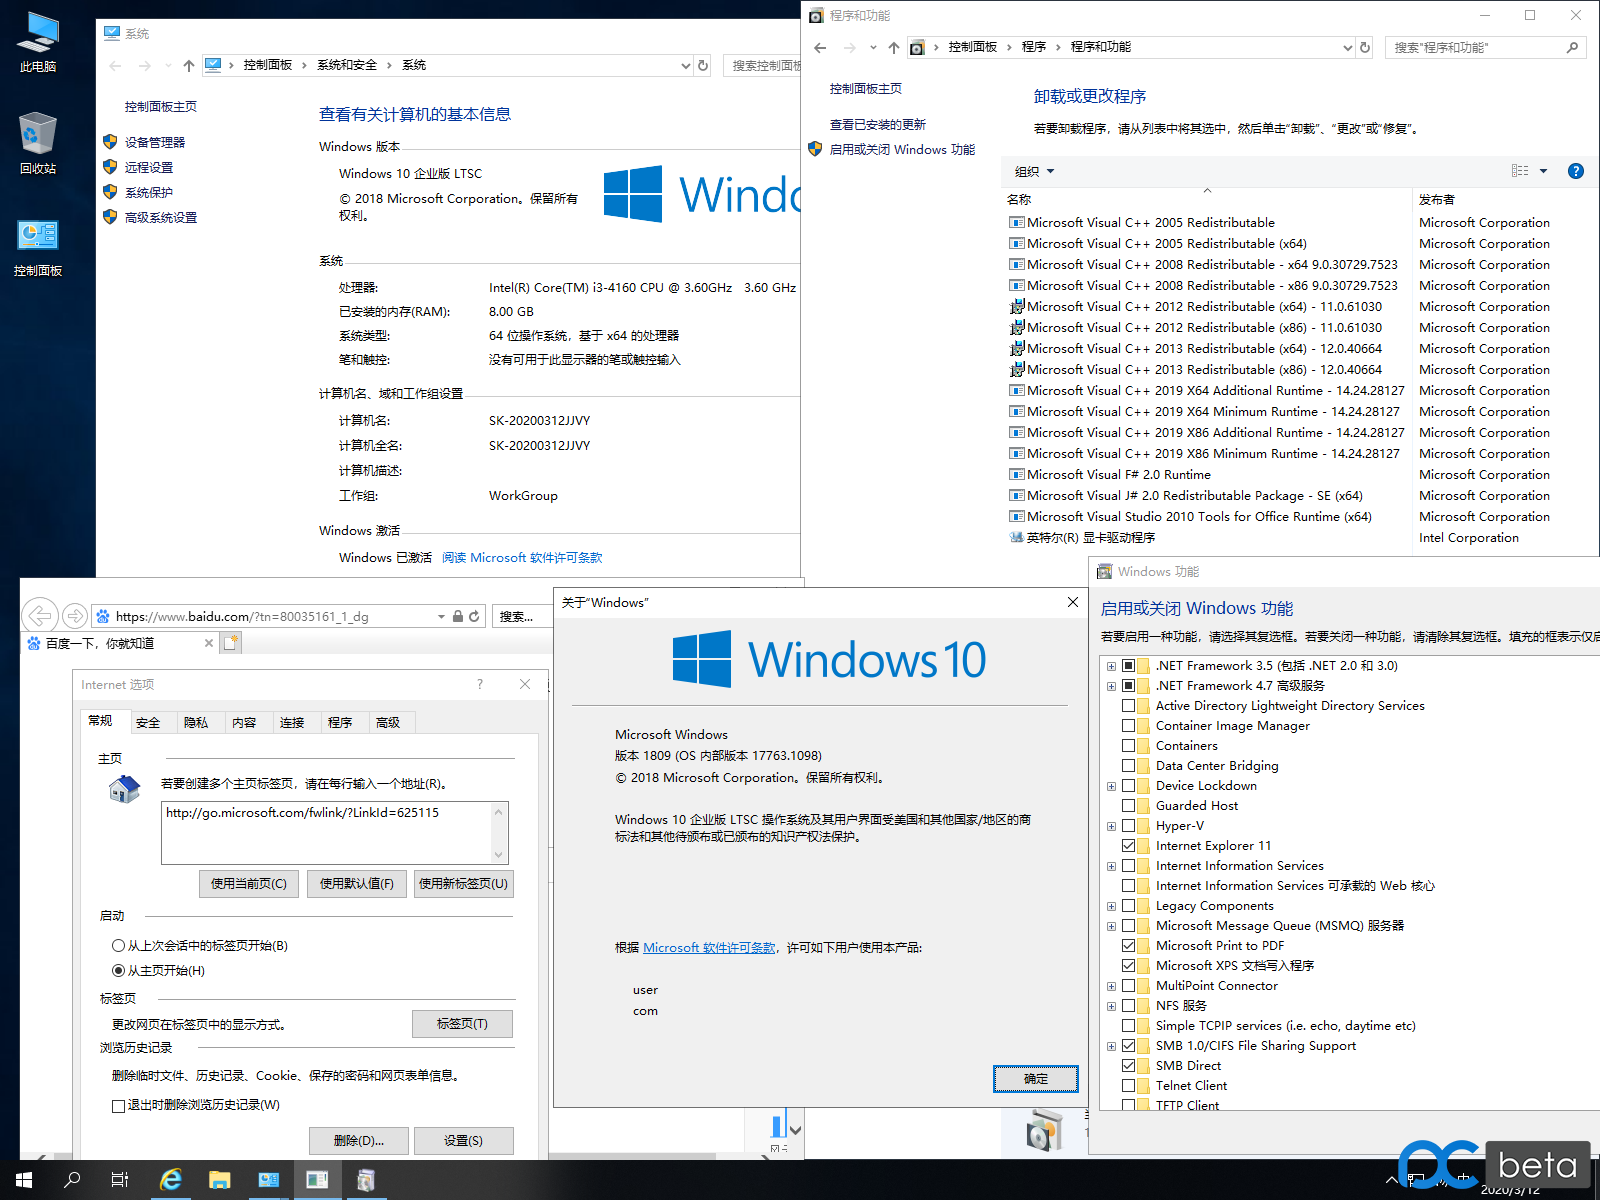Change the view layout icon in Programs list
The image size is (1600, 1200).
[x=1520, y=171]
